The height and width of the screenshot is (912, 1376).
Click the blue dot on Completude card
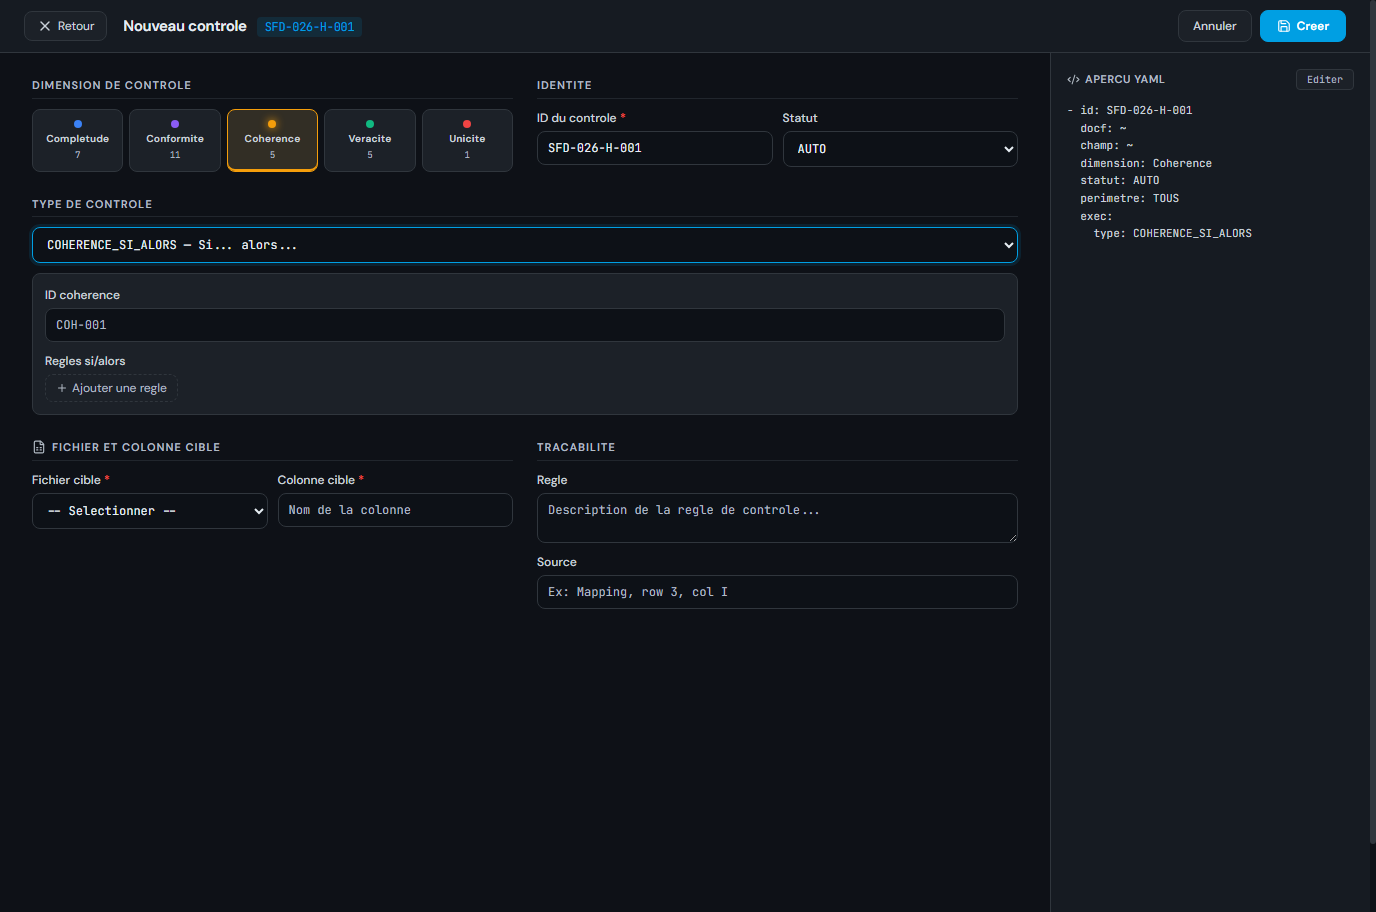78,124
